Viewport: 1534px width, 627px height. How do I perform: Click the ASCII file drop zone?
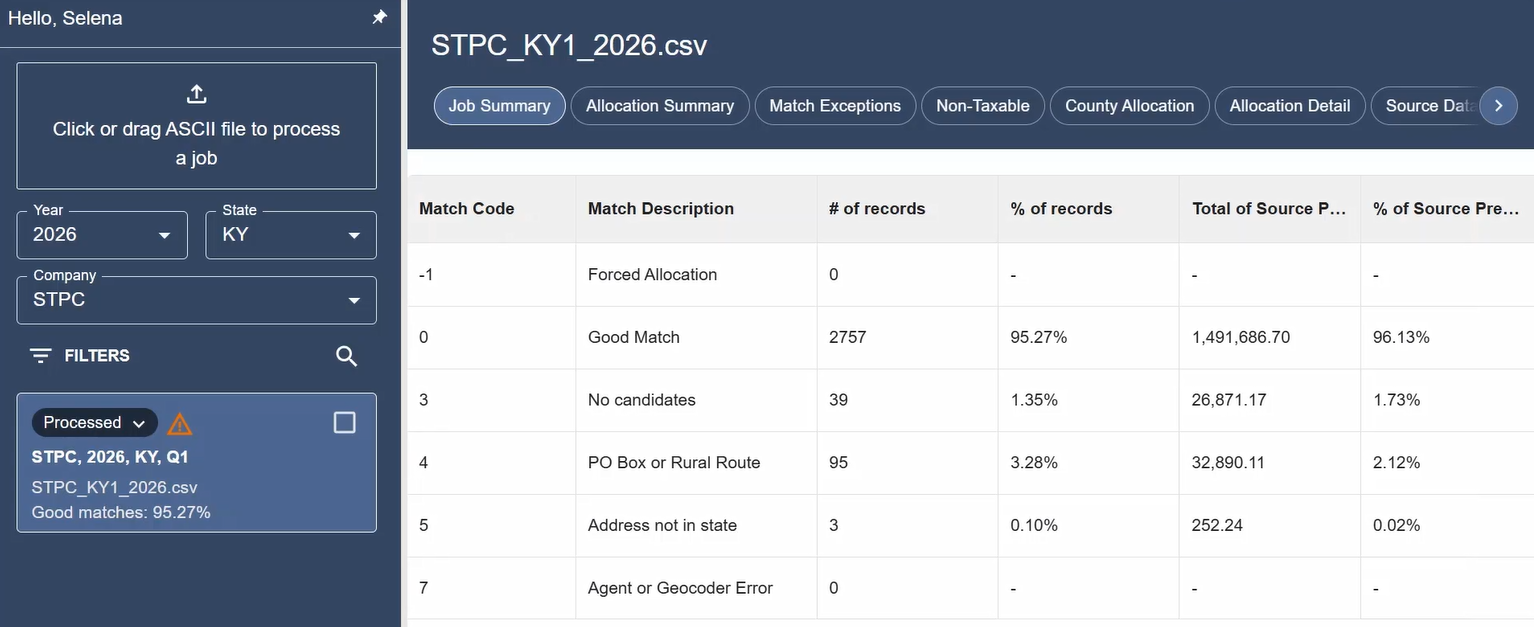197,126
